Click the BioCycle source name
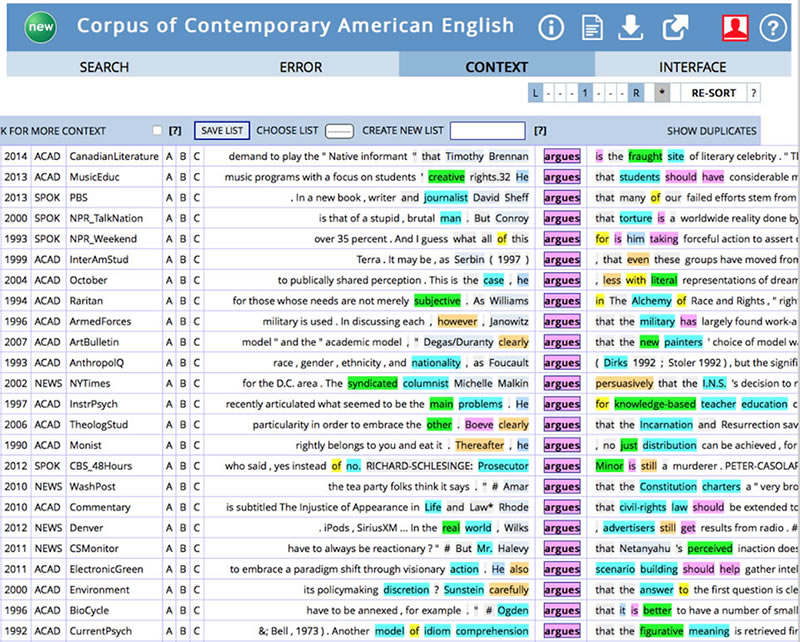The image size is (800, 642). pyautogui.click(x=89, y=610)
